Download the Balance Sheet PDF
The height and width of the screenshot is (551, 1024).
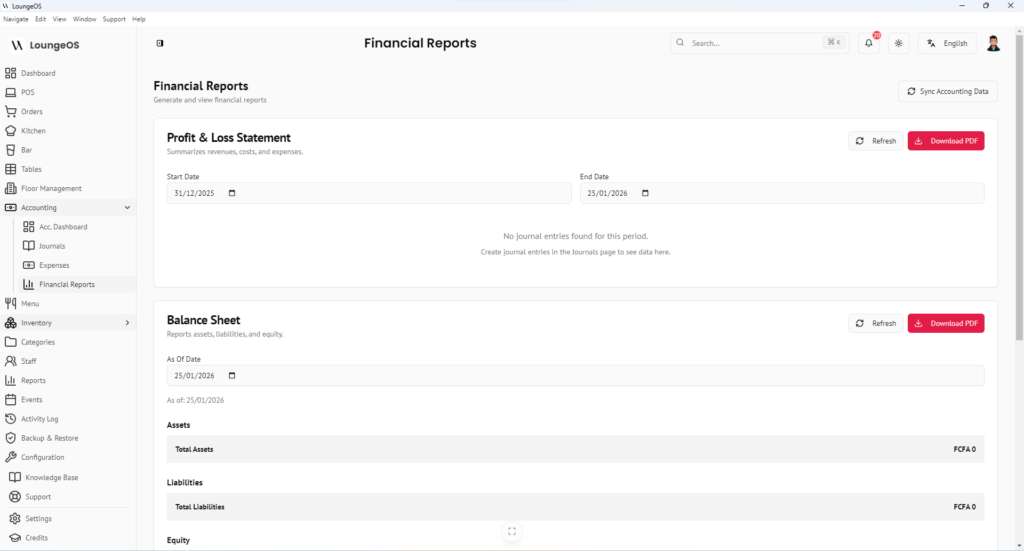pos(945,323)
